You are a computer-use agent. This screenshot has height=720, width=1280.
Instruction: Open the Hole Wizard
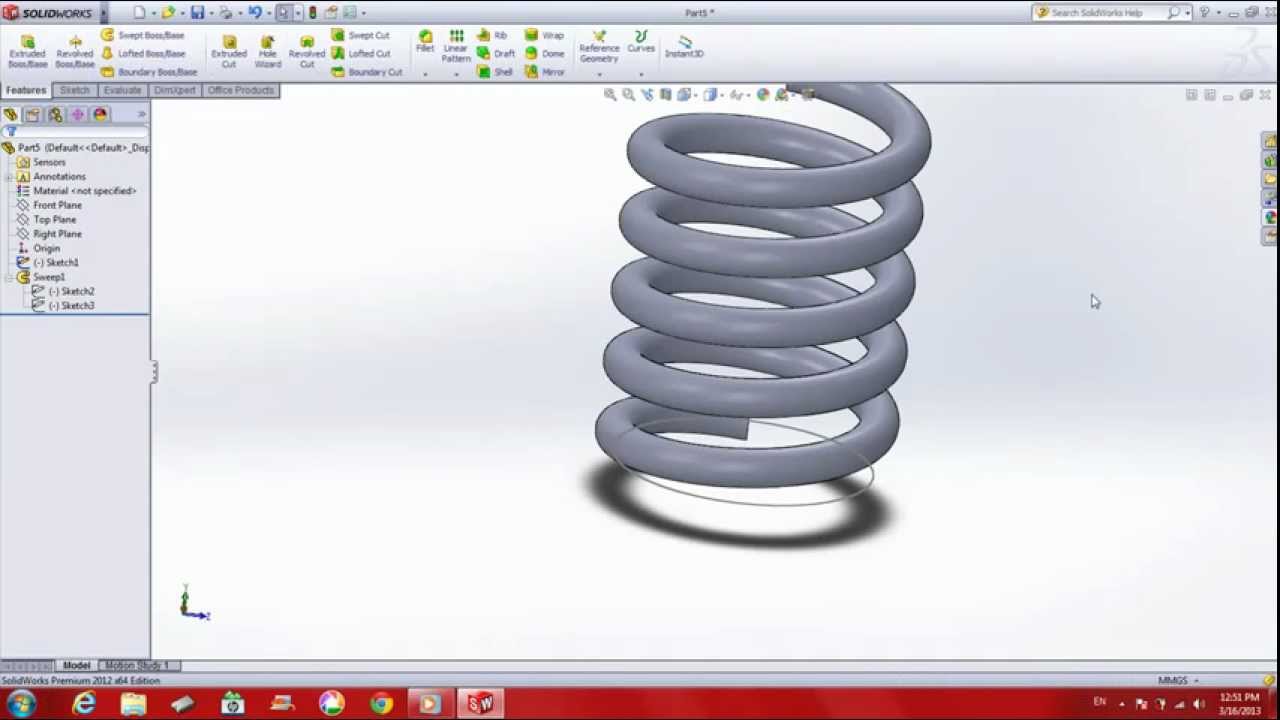point(268,51)
